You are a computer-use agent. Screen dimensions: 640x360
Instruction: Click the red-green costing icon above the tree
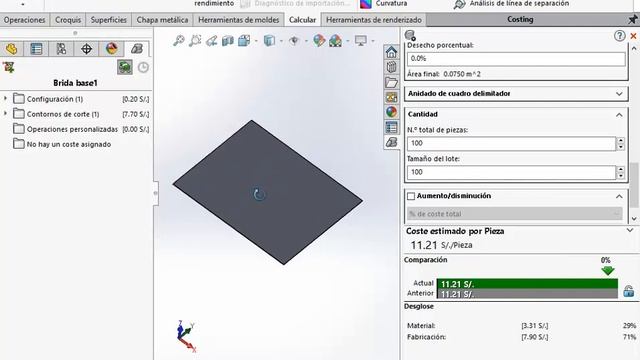9,67
